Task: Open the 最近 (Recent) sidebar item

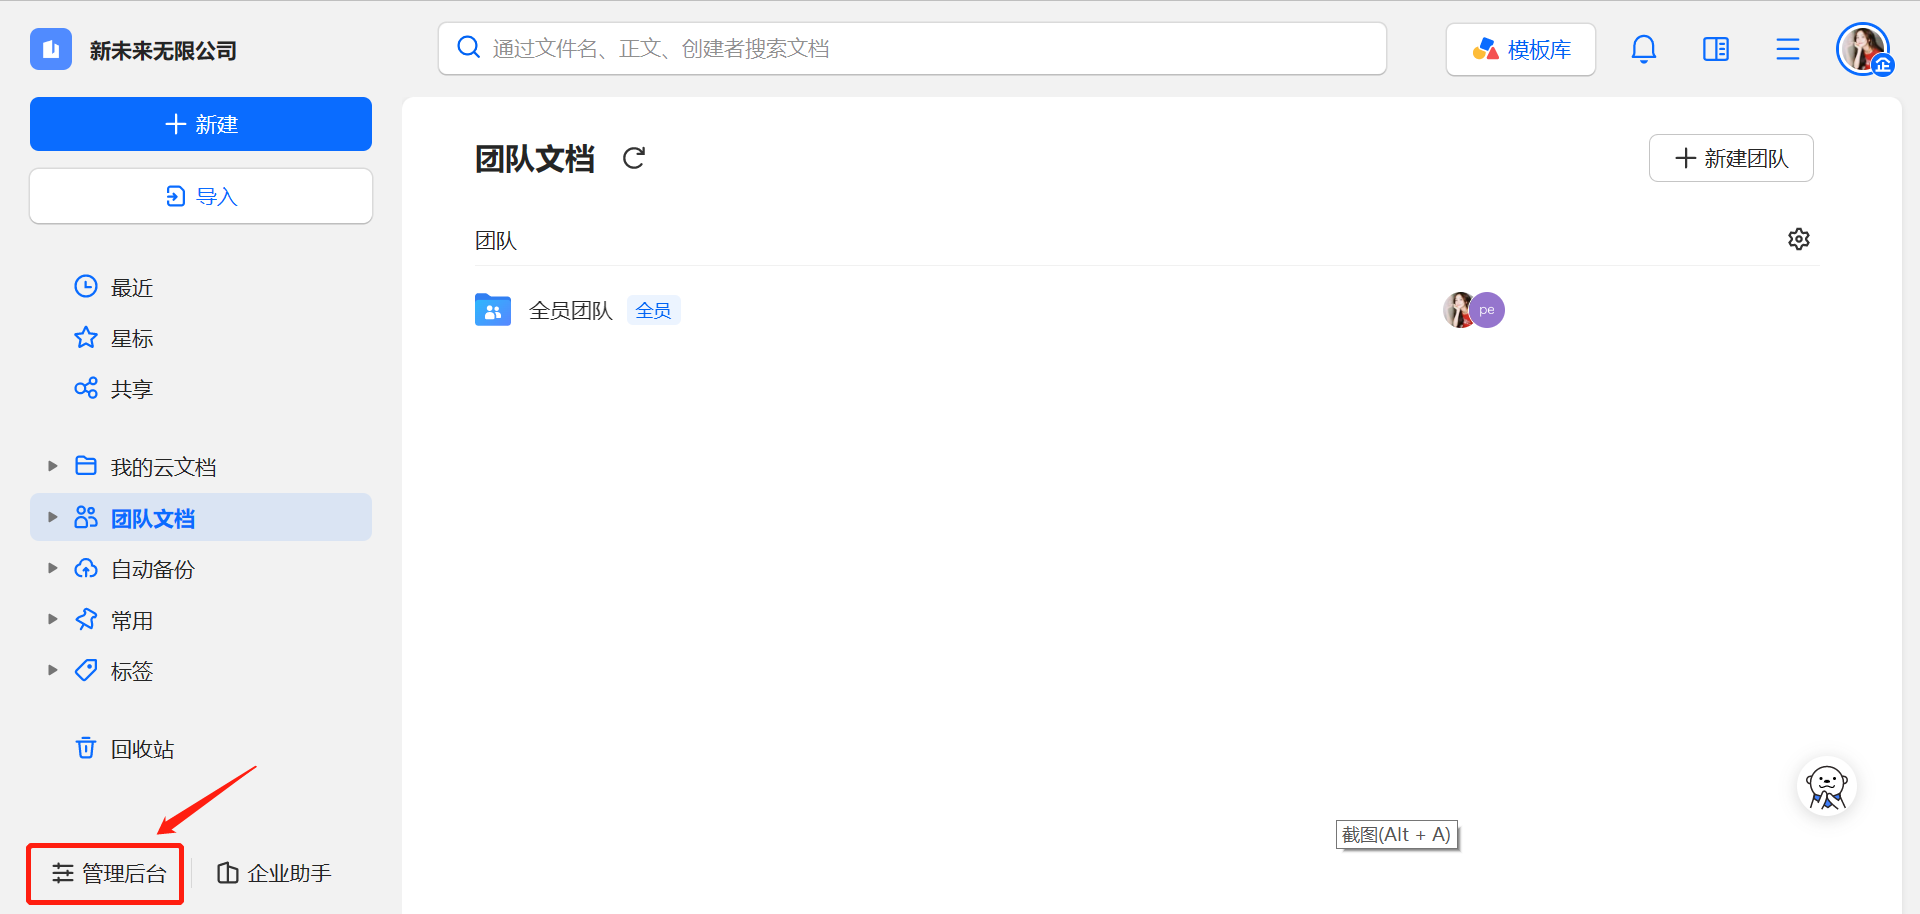Action: pos(131,287)
